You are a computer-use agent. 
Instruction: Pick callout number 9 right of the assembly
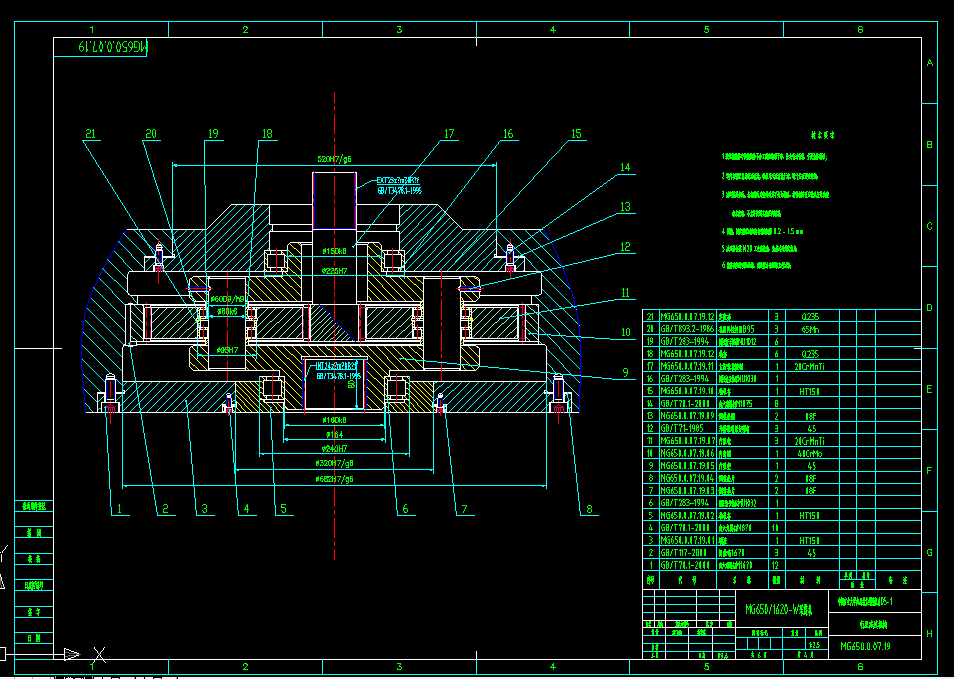[625, 372]
